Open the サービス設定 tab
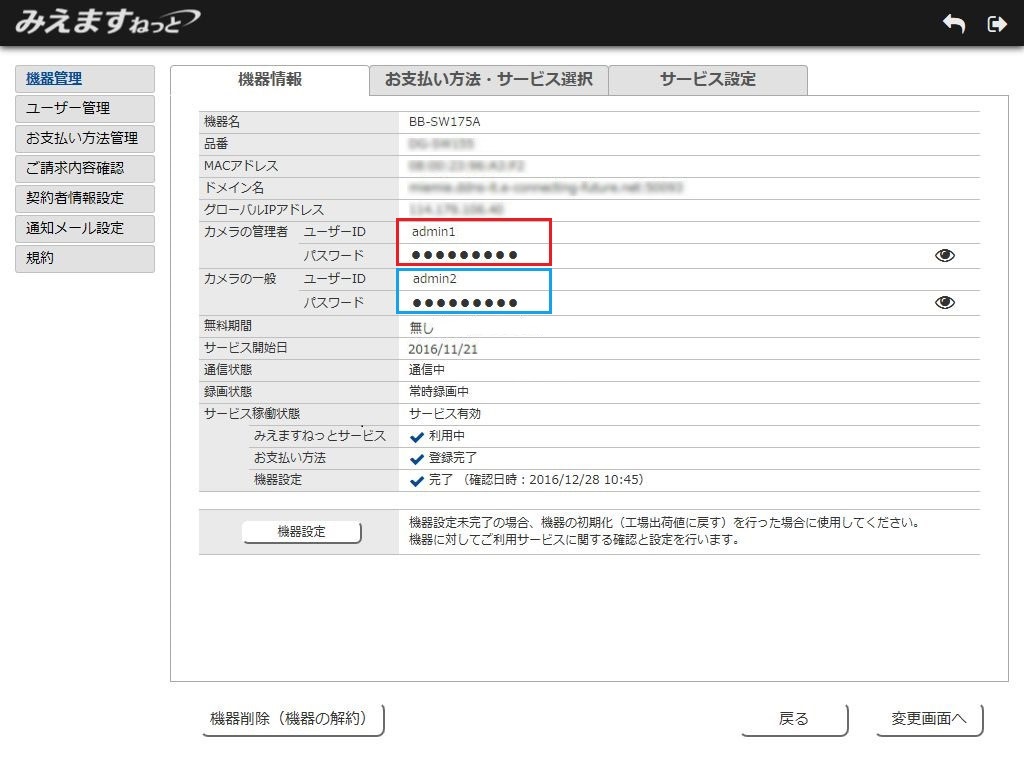This screenshot has height=767, width=1024. 707,80
